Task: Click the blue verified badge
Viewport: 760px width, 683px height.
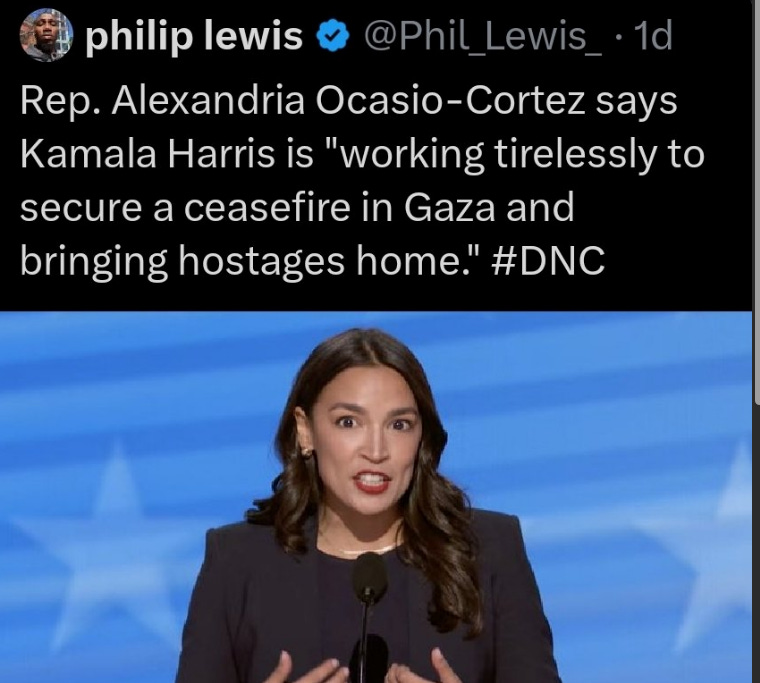Action: (332, 38)
